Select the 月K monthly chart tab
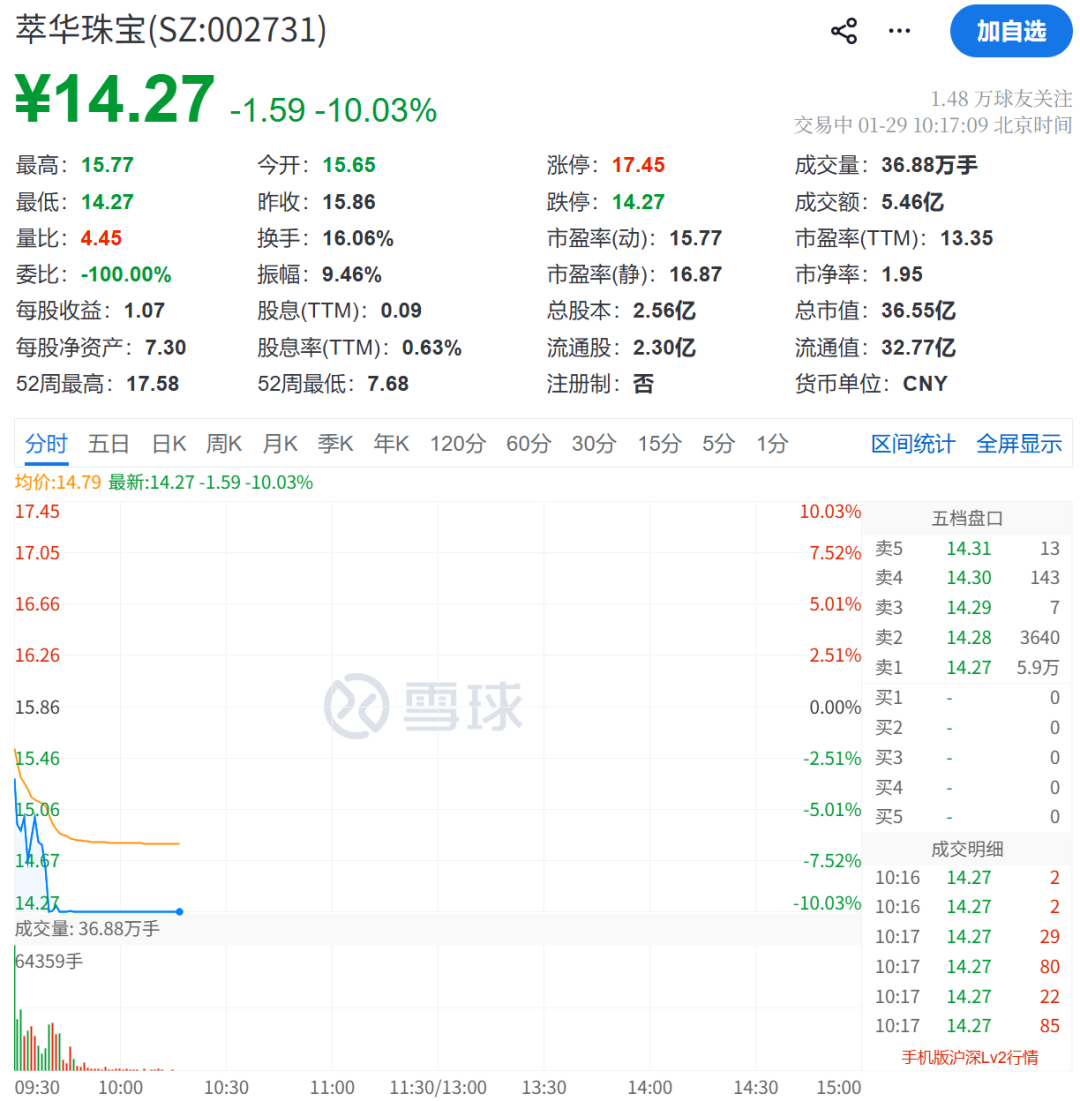 279,444
